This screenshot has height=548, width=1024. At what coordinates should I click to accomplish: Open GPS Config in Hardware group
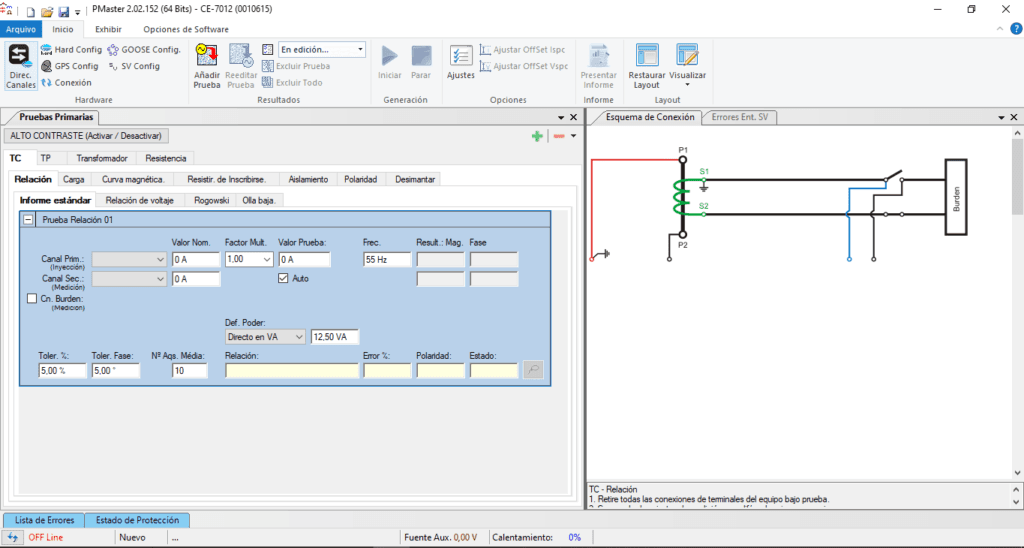coord(69,66)
